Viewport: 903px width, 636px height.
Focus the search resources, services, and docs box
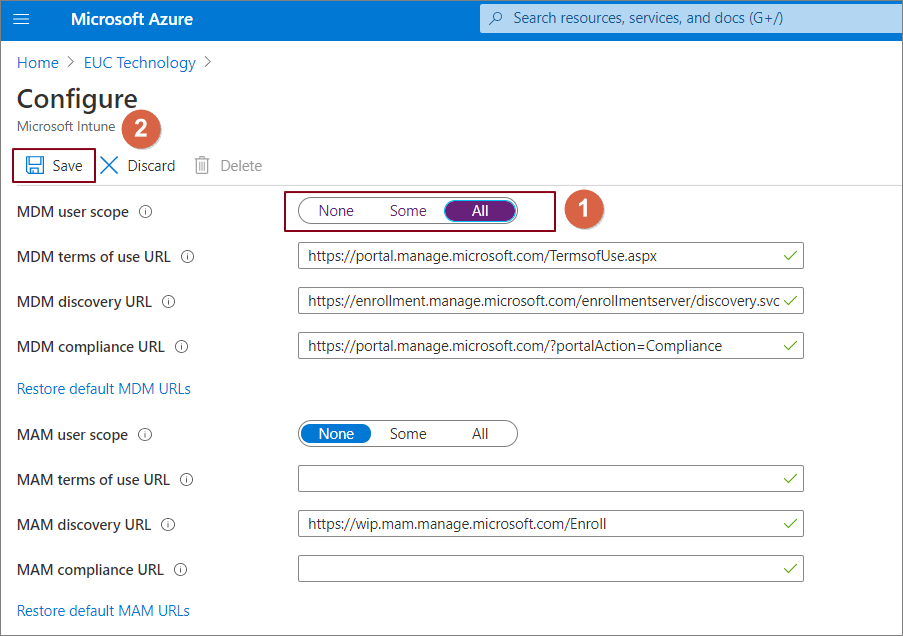691,18
